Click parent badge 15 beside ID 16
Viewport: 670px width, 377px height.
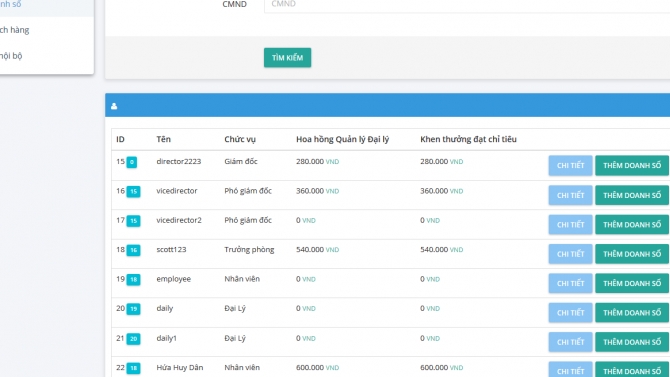click(x=133, y=191)
